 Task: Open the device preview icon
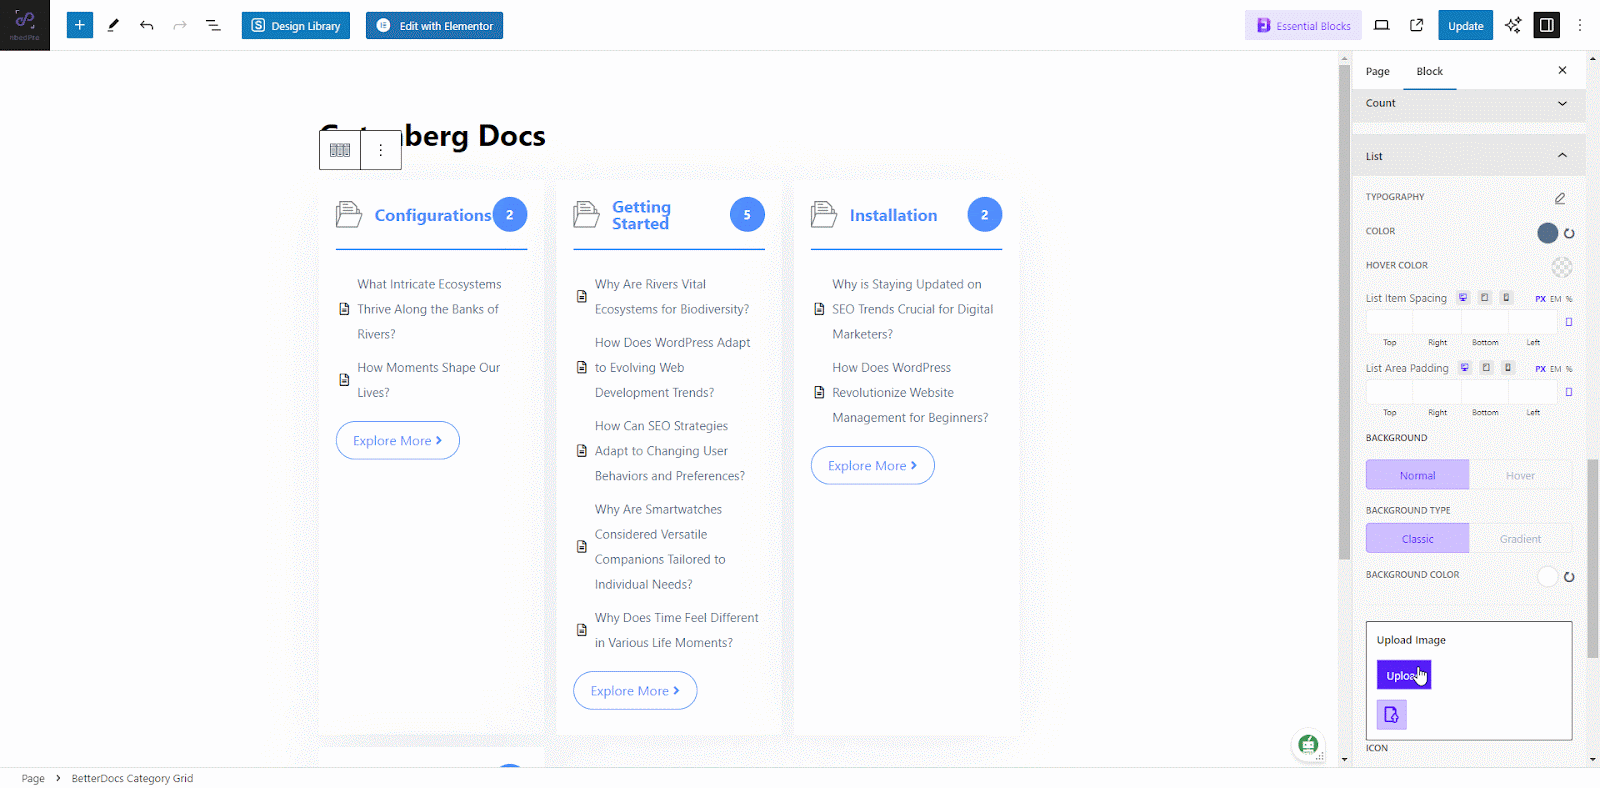coord(1382,25)
